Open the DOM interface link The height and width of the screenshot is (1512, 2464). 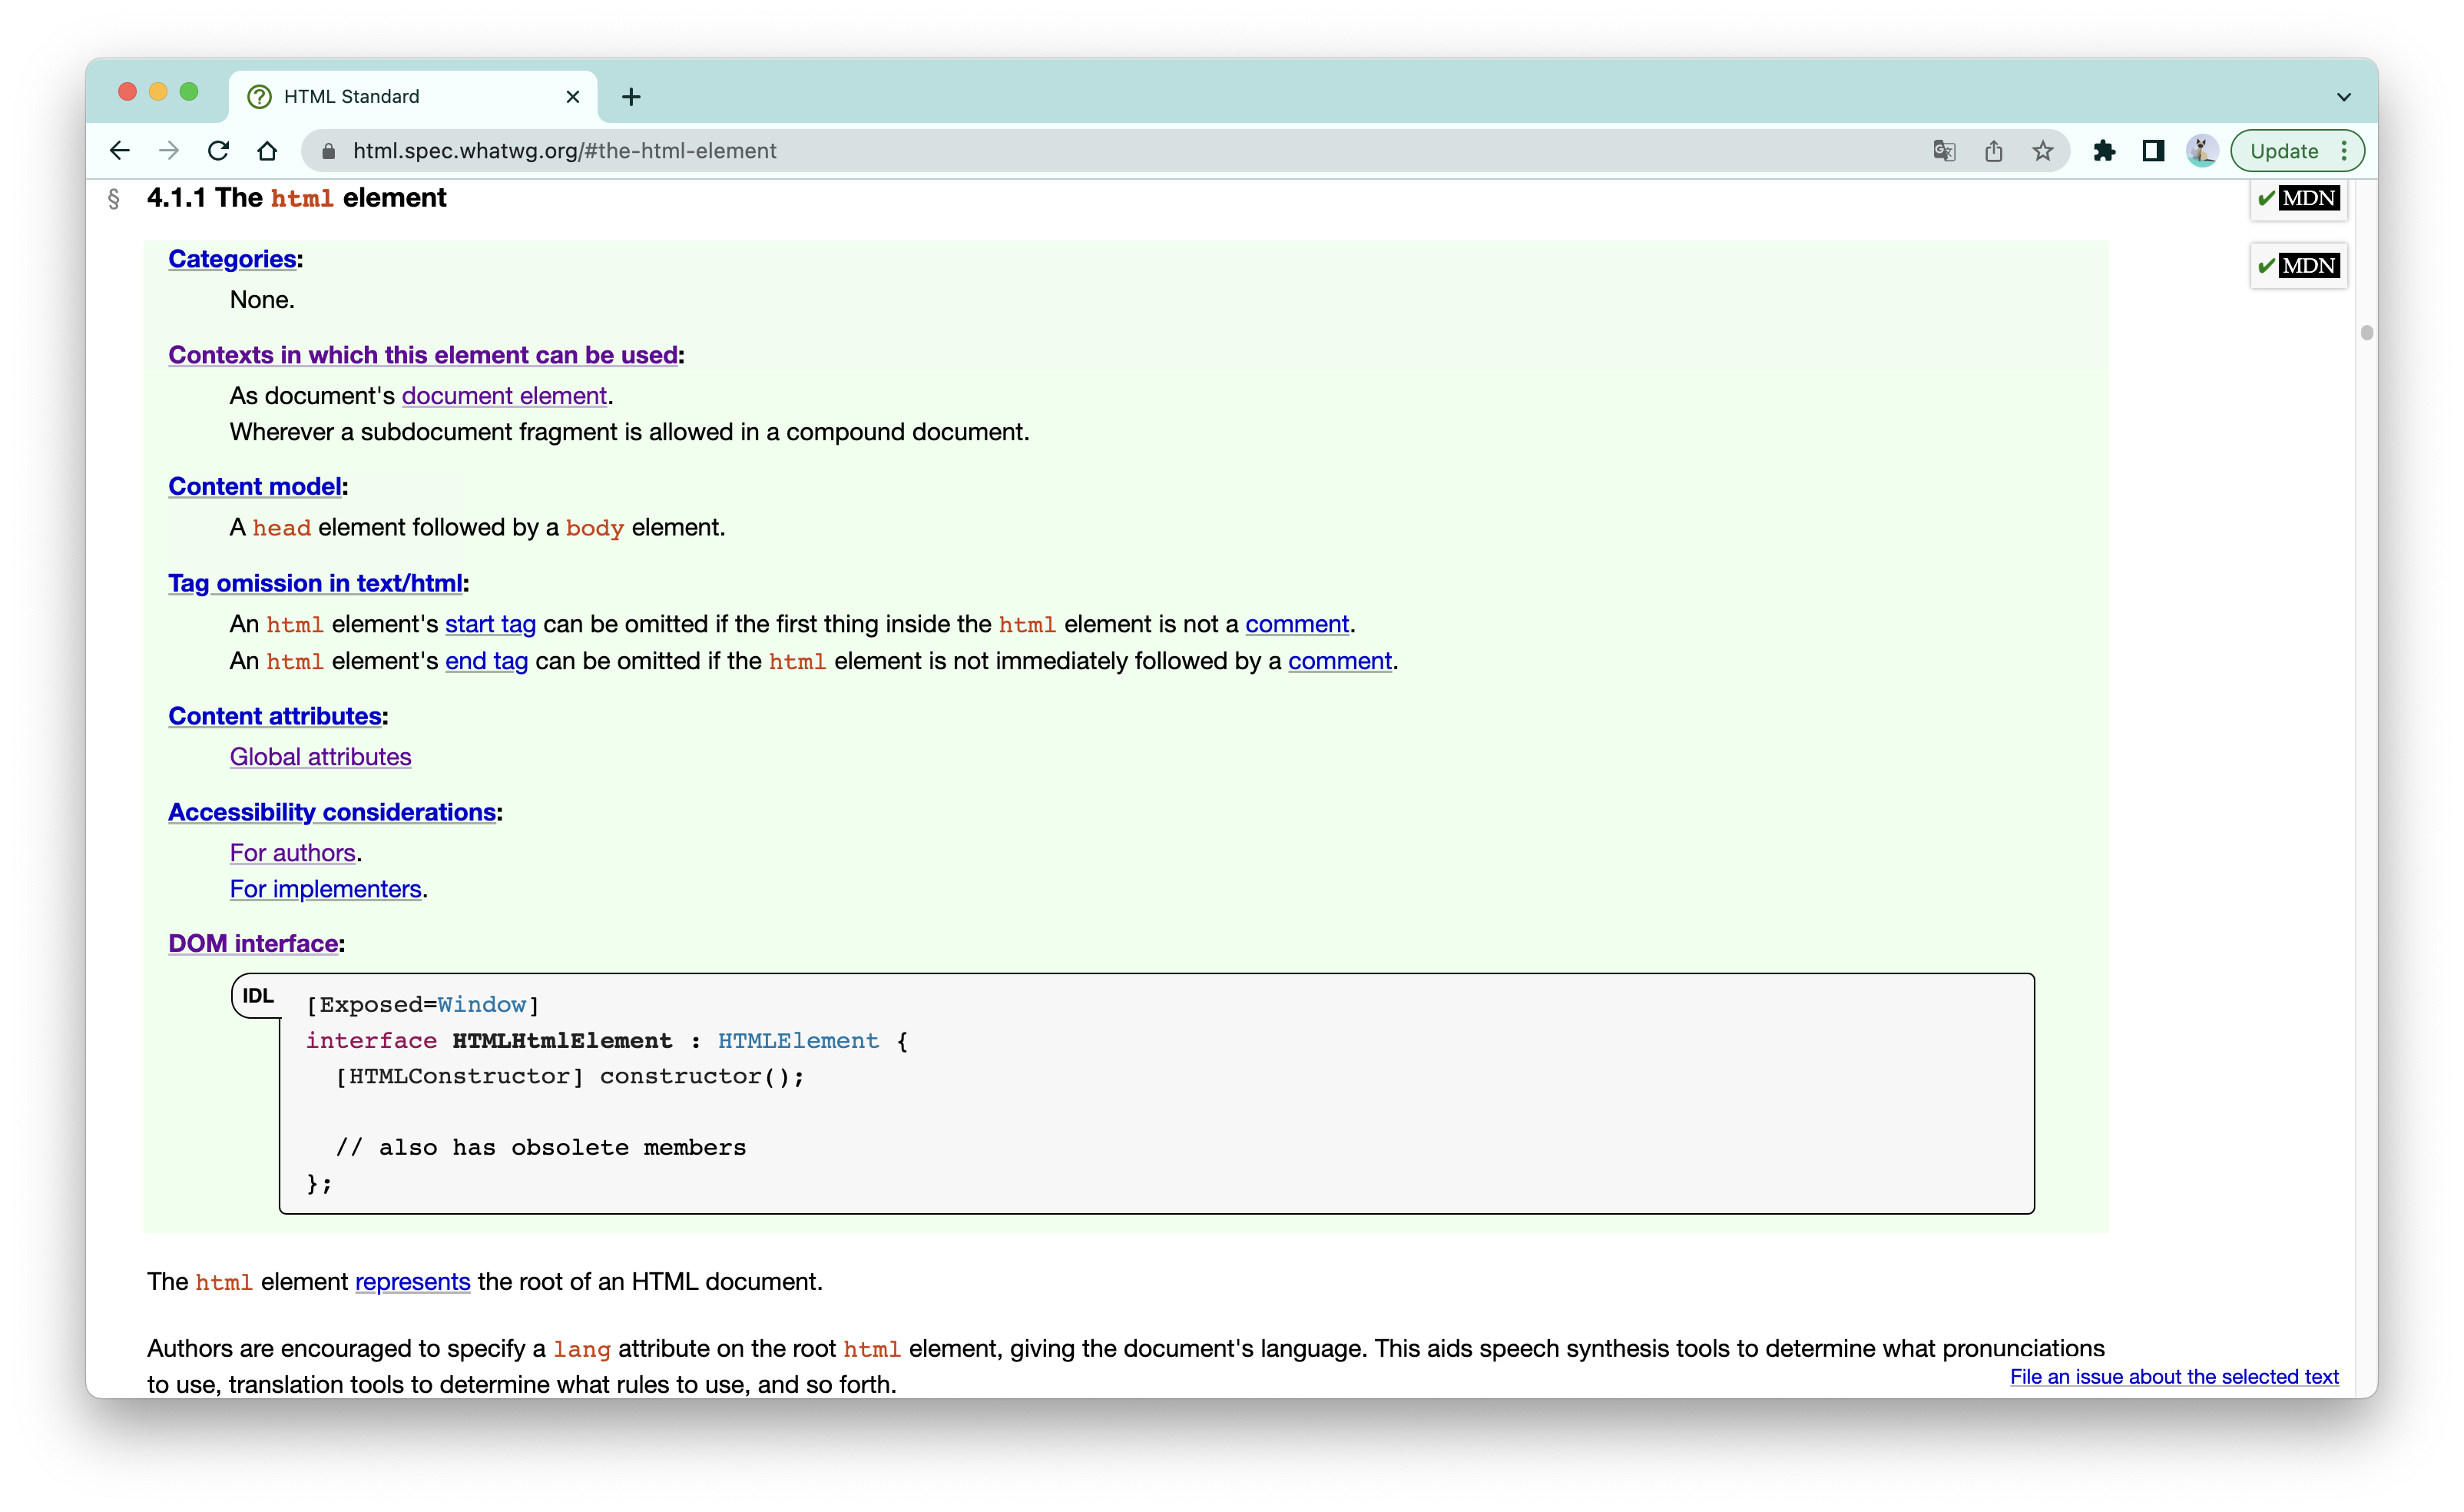pyautogui.click(x=253, y=944)
